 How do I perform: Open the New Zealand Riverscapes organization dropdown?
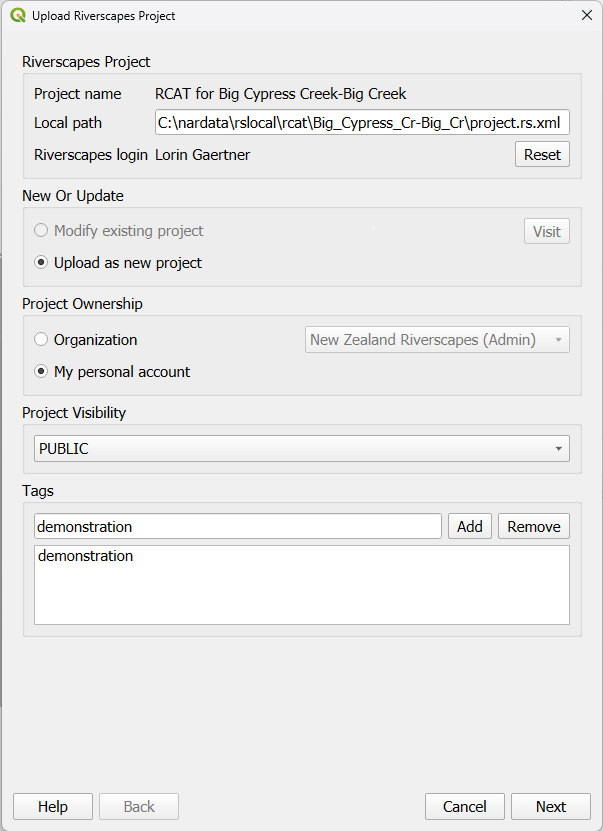click(x=437, y=340)
